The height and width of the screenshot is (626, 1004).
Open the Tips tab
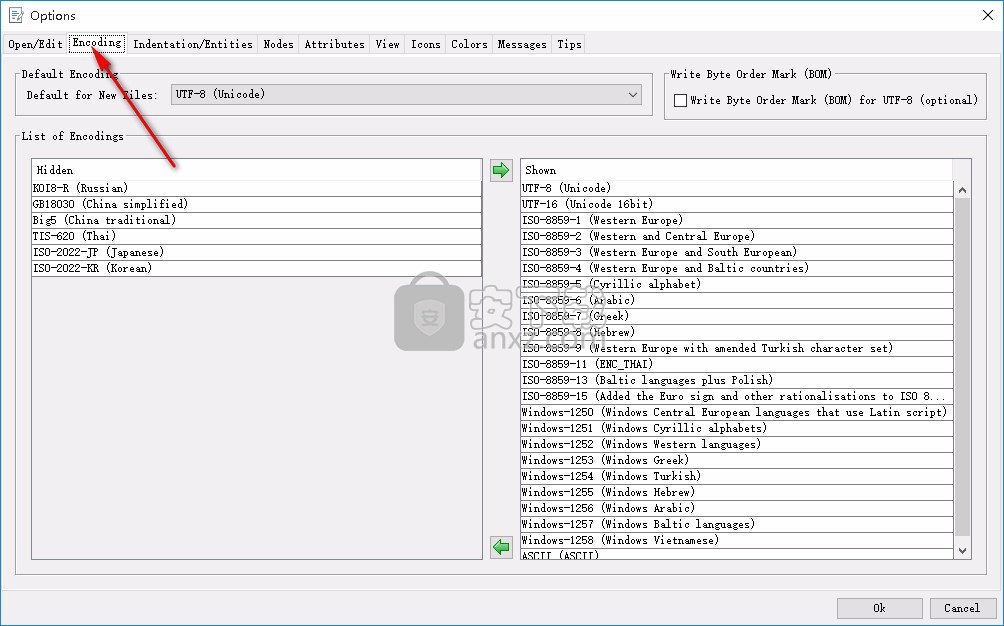click(x=569, y=44)
